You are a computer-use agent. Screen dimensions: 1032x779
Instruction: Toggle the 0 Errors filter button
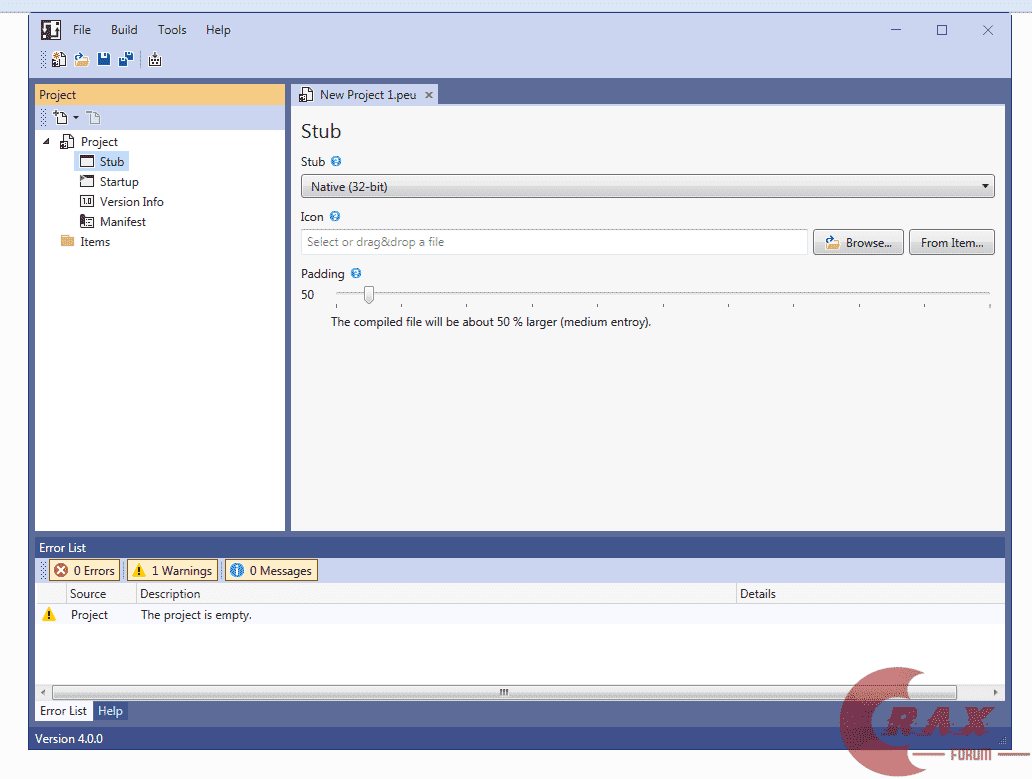pos(84,570)
